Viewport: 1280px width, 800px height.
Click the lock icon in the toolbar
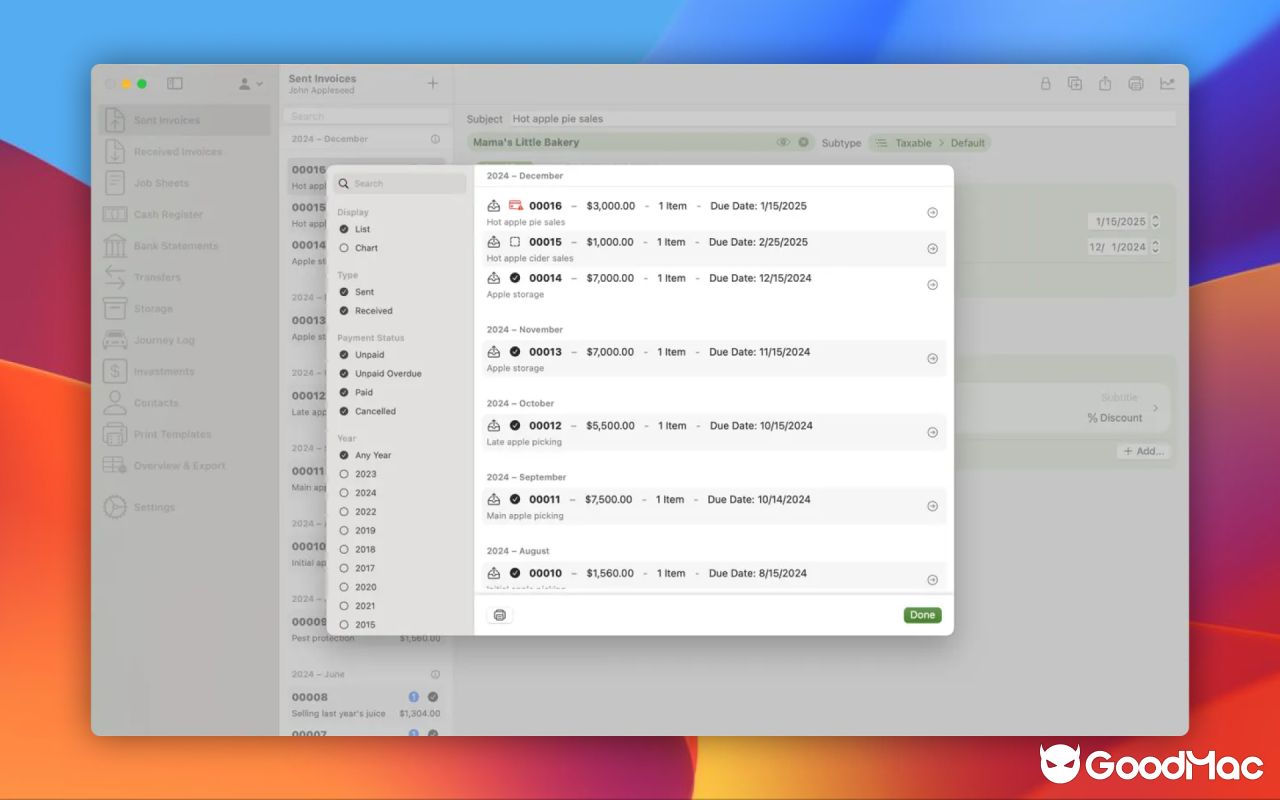click(1045, 84)
